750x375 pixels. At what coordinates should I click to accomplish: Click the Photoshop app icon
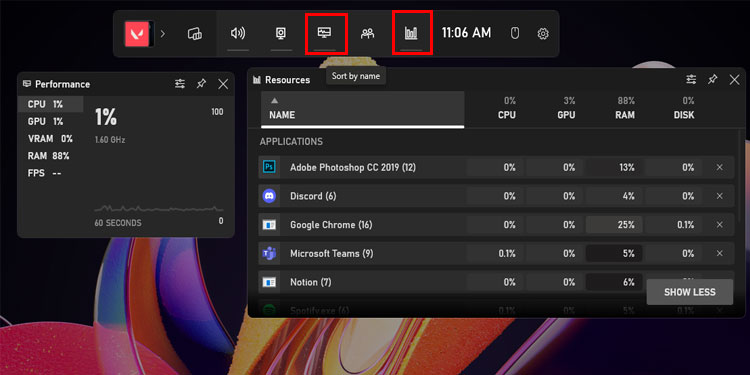[269, 167]
